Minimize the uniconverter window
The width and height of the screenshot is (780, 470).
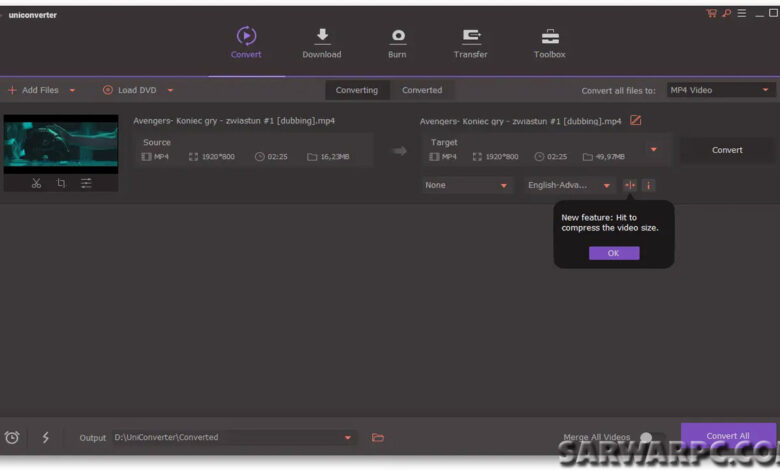pyautogui.click(x=759, y=14)
